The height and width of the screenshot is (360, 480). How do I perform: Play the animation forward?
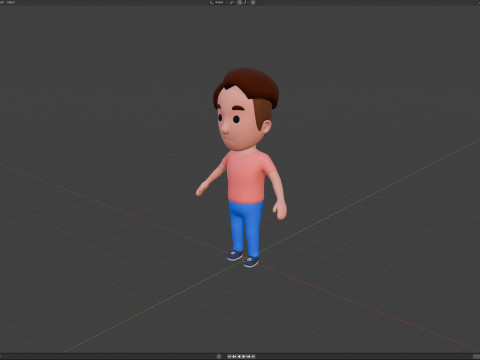tap(244, 357)
